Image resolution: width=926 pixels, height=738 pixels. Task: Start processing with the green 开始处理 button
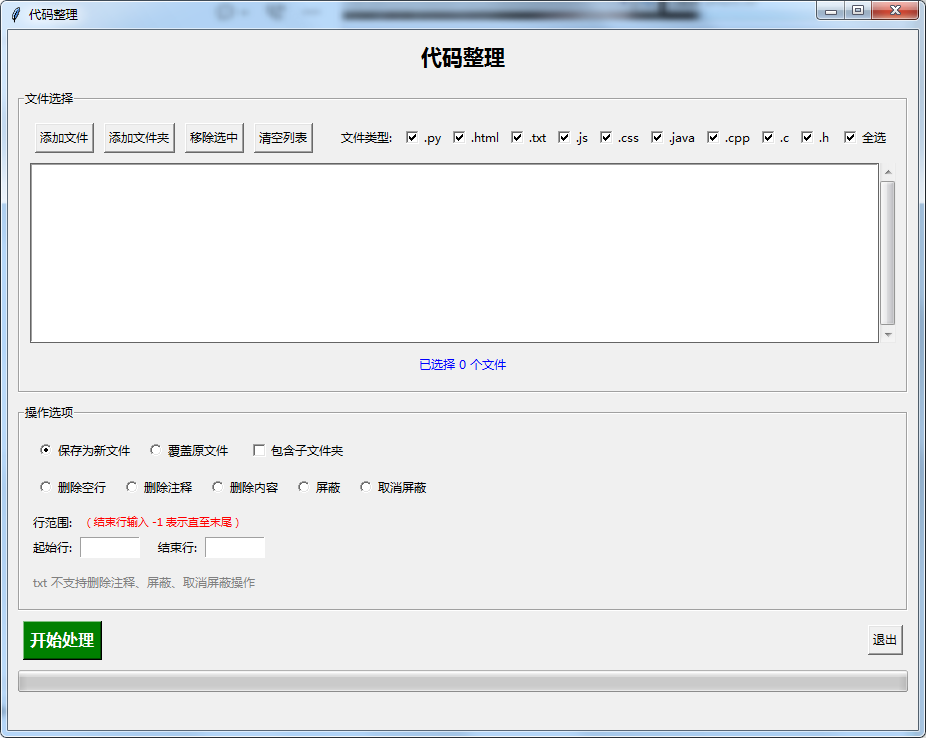(x=62, y=641)
